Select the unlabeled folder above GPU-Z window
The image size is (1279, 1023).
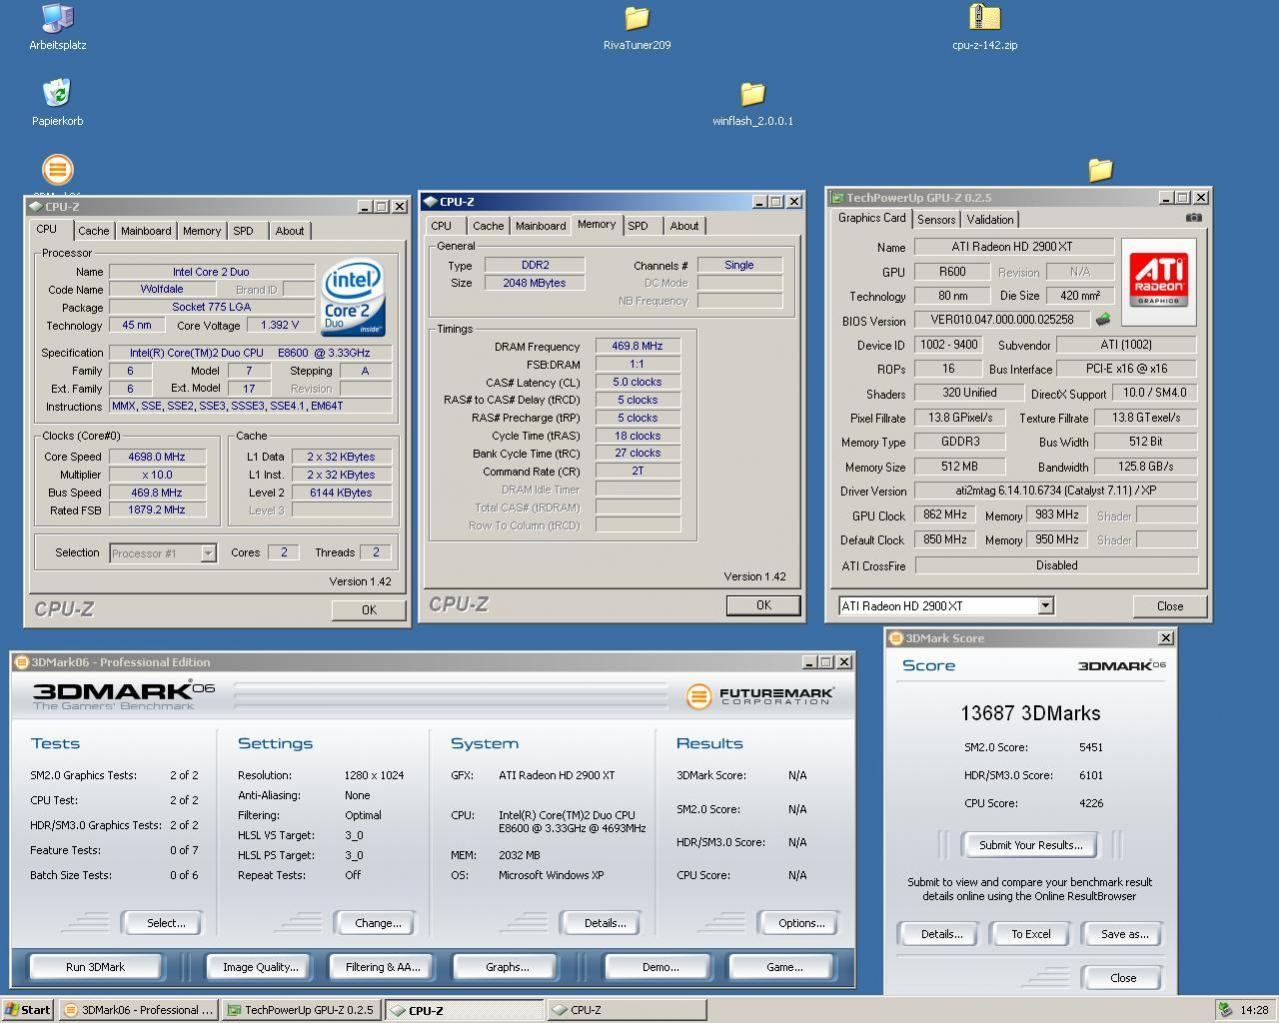coord(1100,169)
